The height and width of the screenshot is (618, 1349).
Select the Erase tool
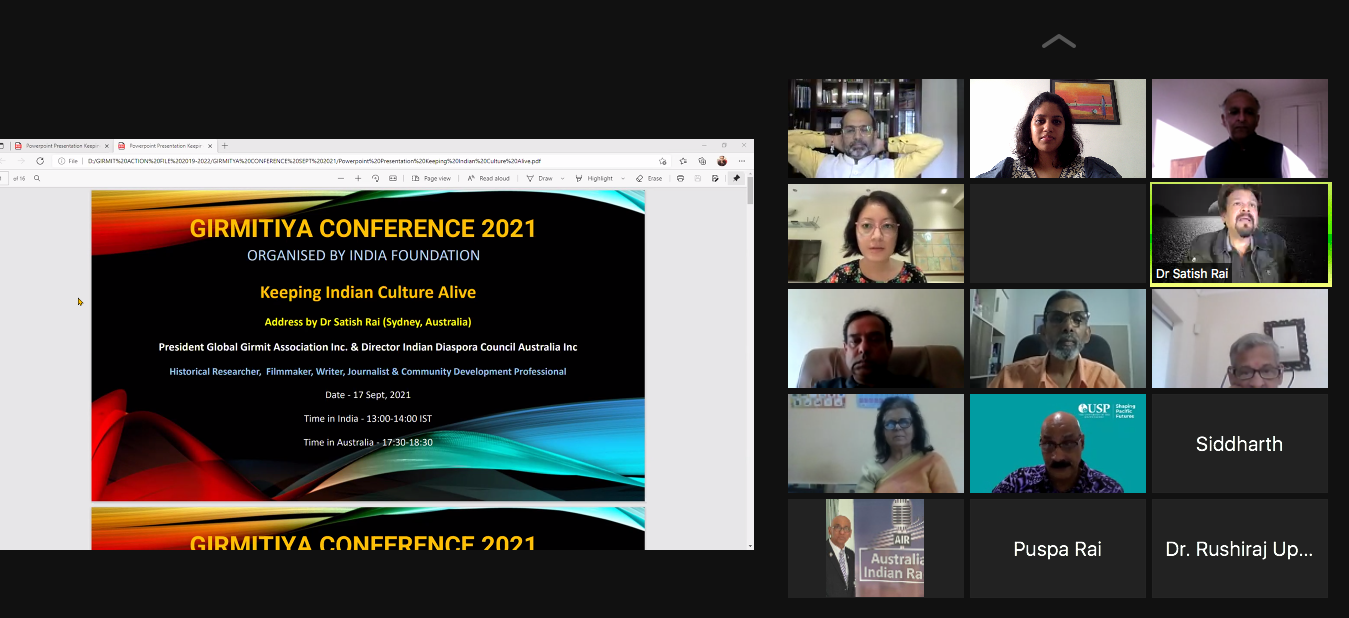649,178
